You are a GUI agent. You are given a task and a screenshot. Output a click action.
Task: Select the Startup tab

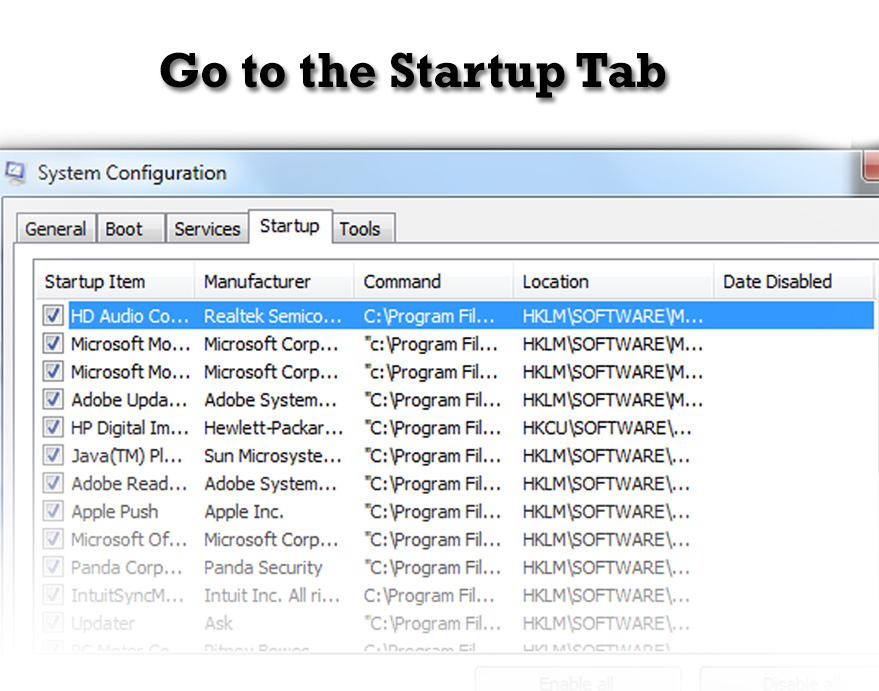[x=290, y=226]
